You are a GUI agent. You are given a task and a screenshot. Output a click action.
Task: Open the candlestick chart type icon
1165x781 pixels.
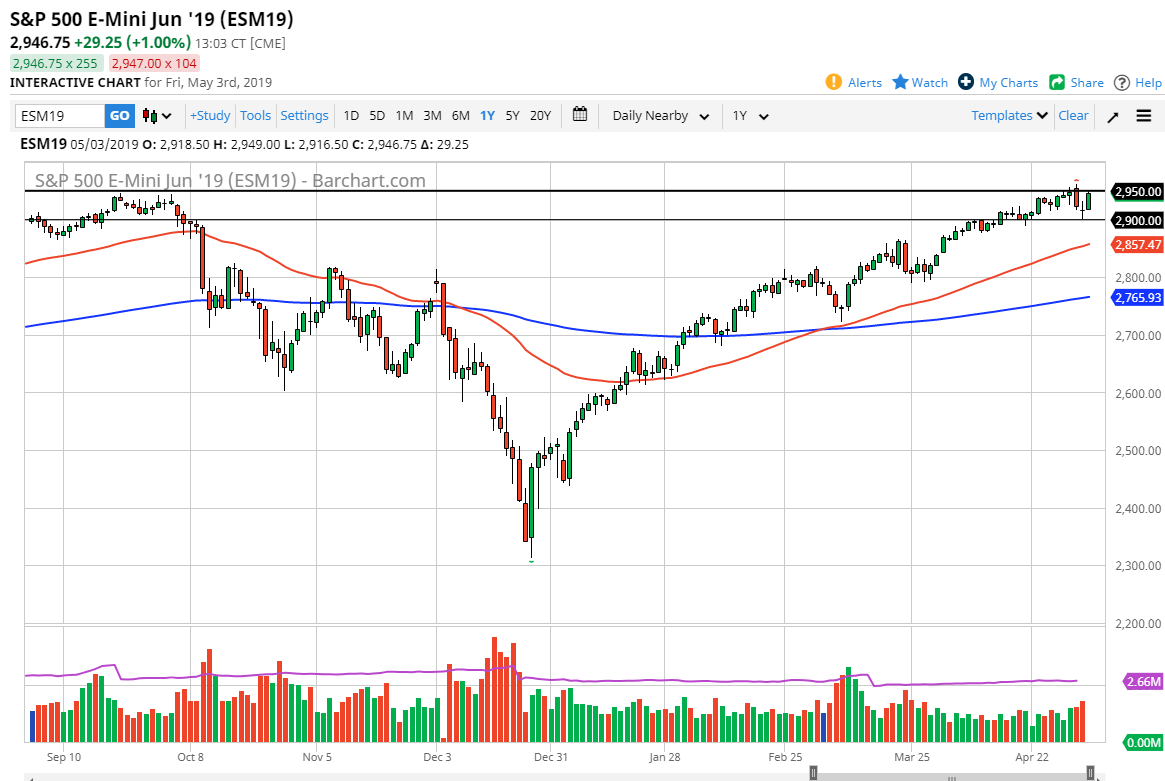click(x=148, y=116)
